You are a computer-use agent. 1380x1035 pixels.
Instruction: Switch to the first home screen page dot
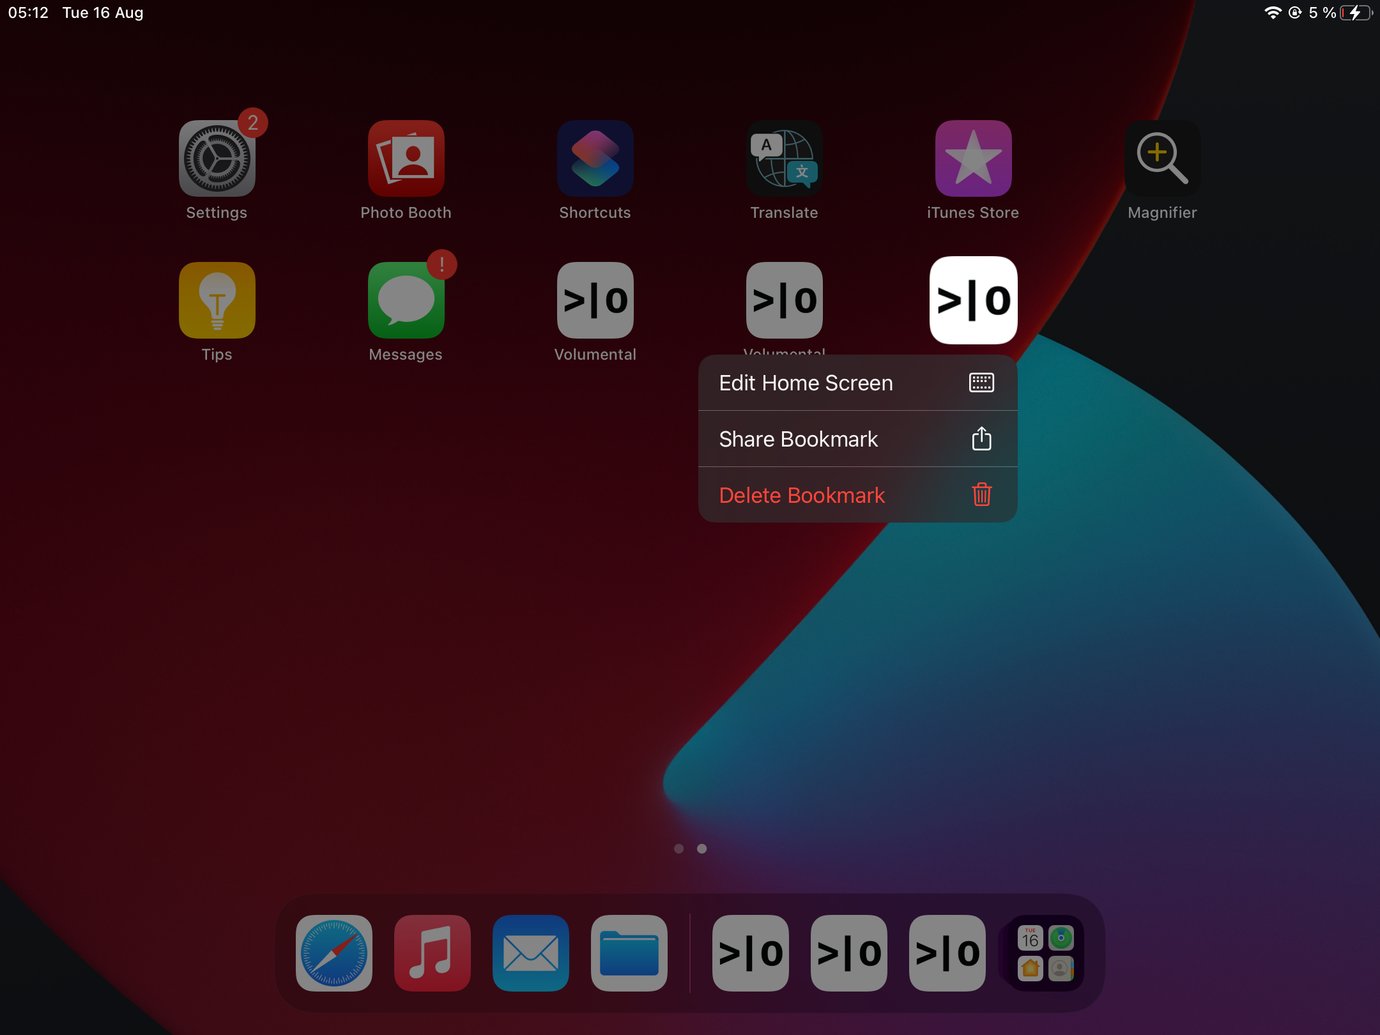pyautogui.click(x=678, y=848)
